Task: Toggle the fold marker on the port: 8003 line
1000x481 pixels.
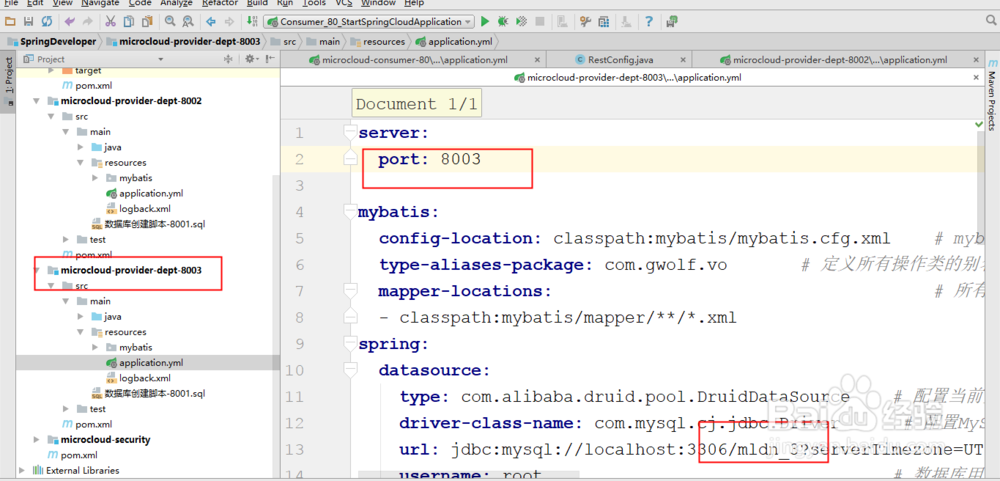Action: [x=350, y=159]
